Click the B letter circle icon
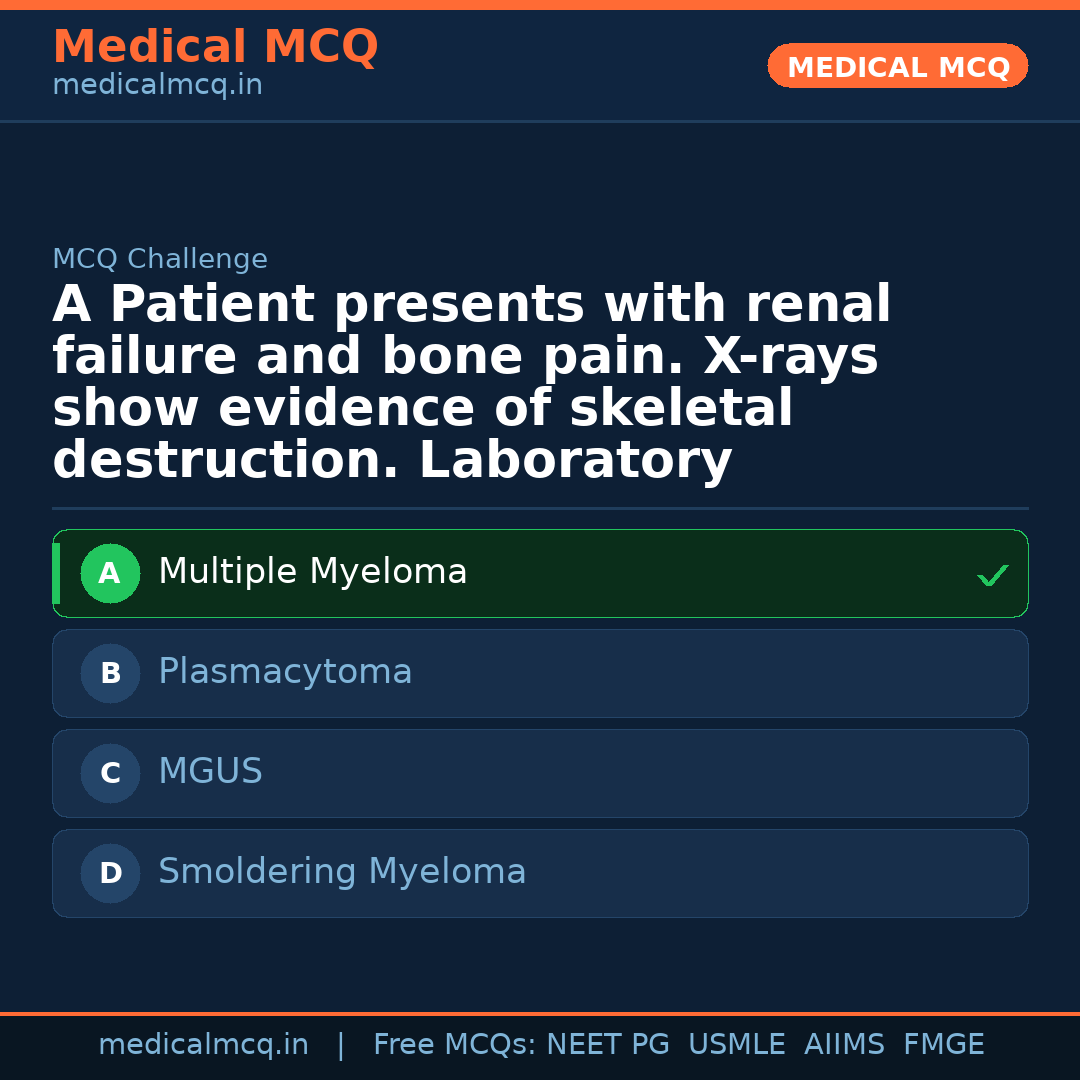This screenshot has width=1080, height=1080. 110,674
